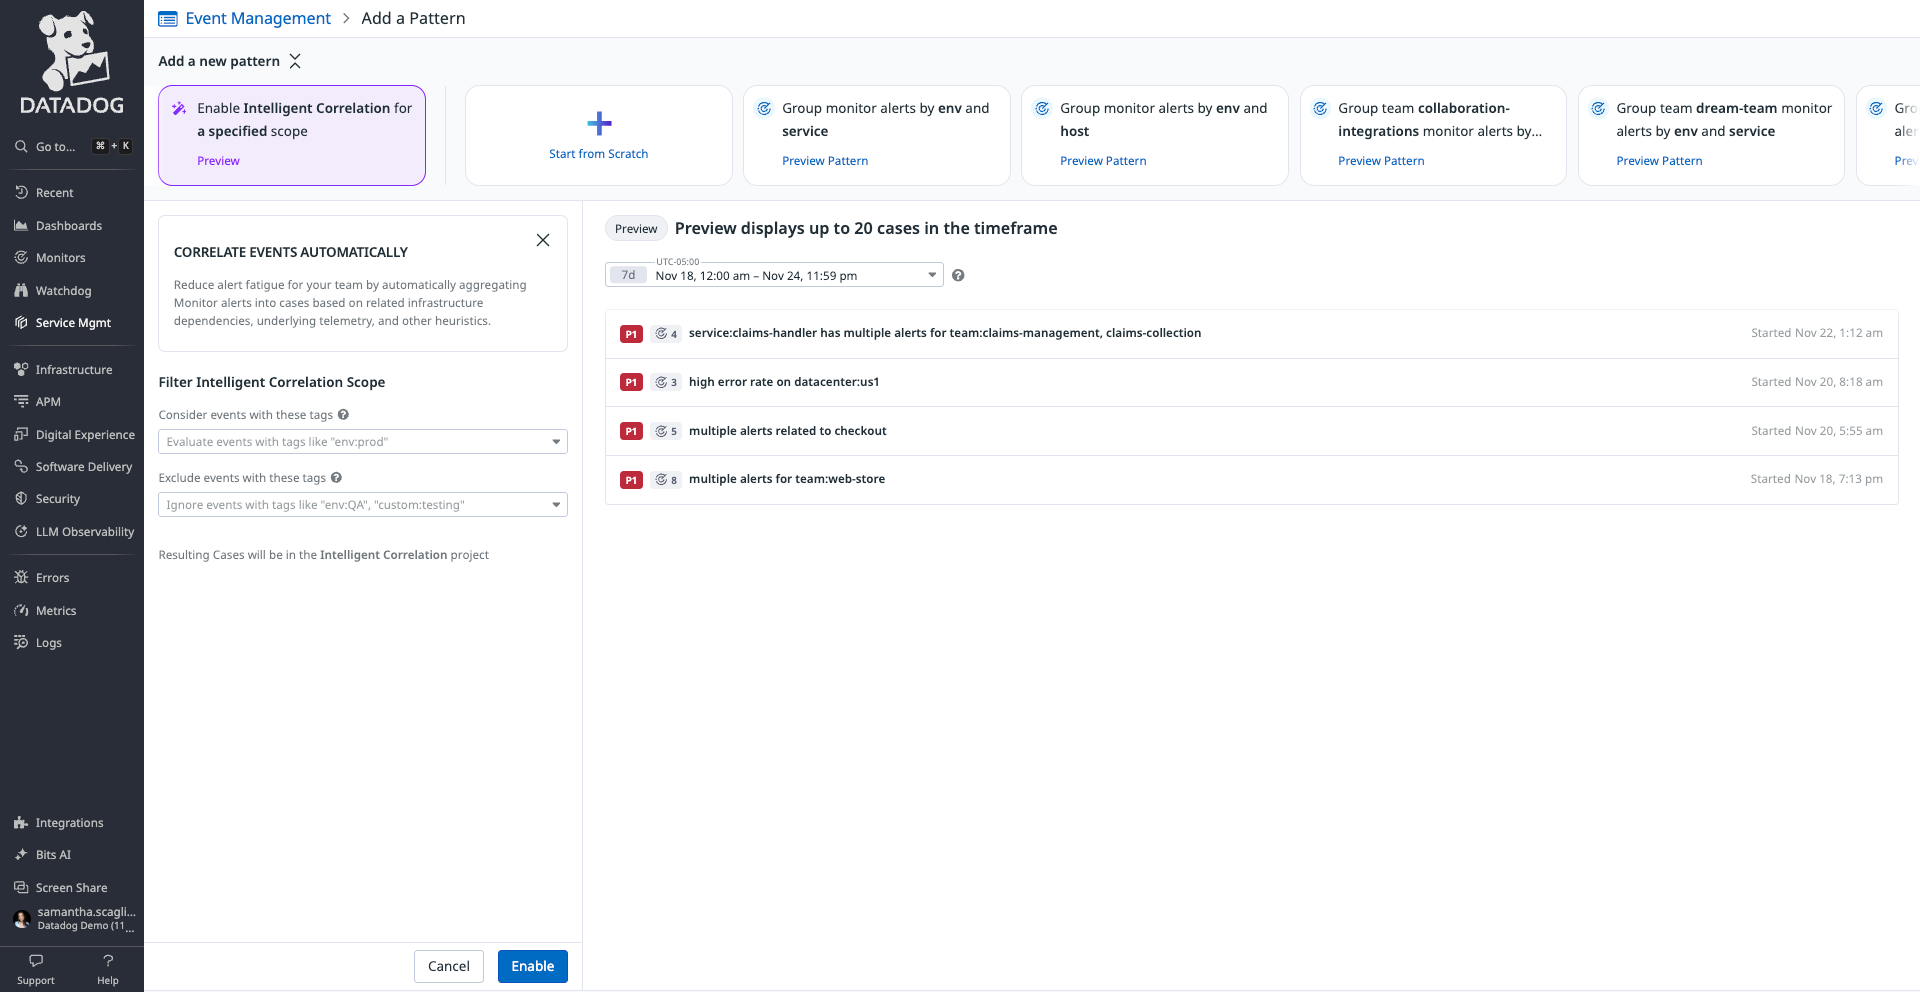The width and height of the screenshot is (1920, 992).
Task: Navigate to Event Management breadcrumb
Action: (257, 18)
